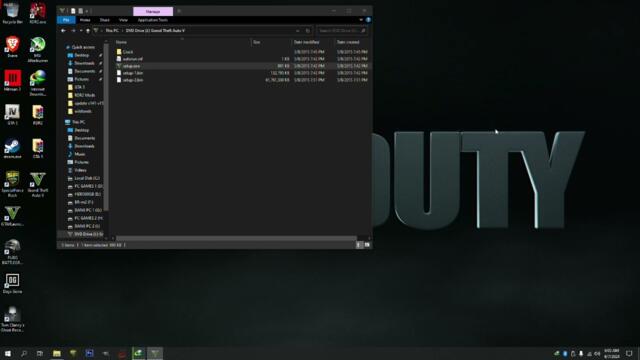Click This PC in the address breadcrumb
Screen dimensions: 640x360
[x=112, y=31]
